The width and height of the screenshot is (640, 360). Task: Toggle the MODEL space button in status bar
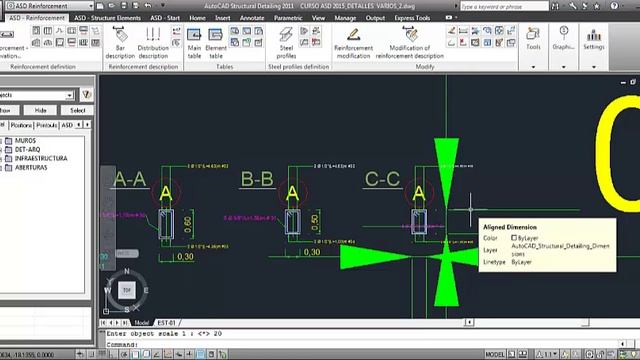click(495, 354)
